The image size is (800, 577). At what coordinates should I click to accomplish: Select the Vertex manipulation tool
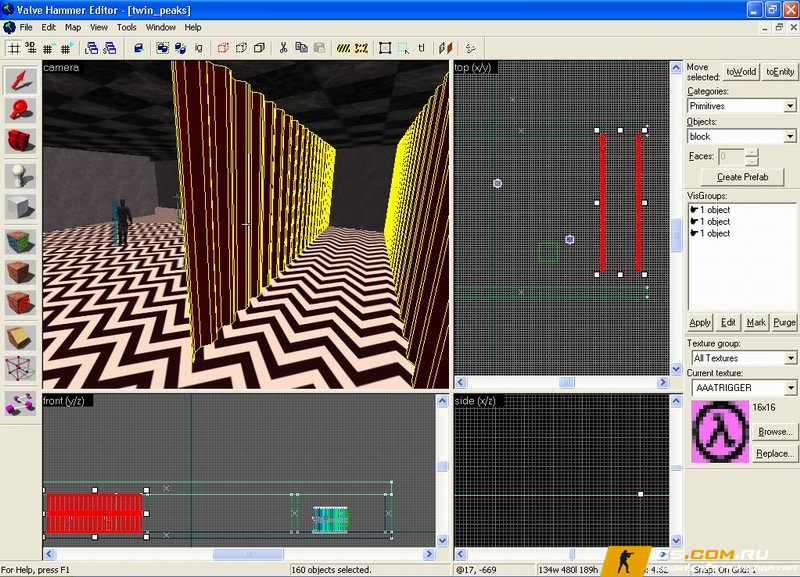(x=20, y=368)
